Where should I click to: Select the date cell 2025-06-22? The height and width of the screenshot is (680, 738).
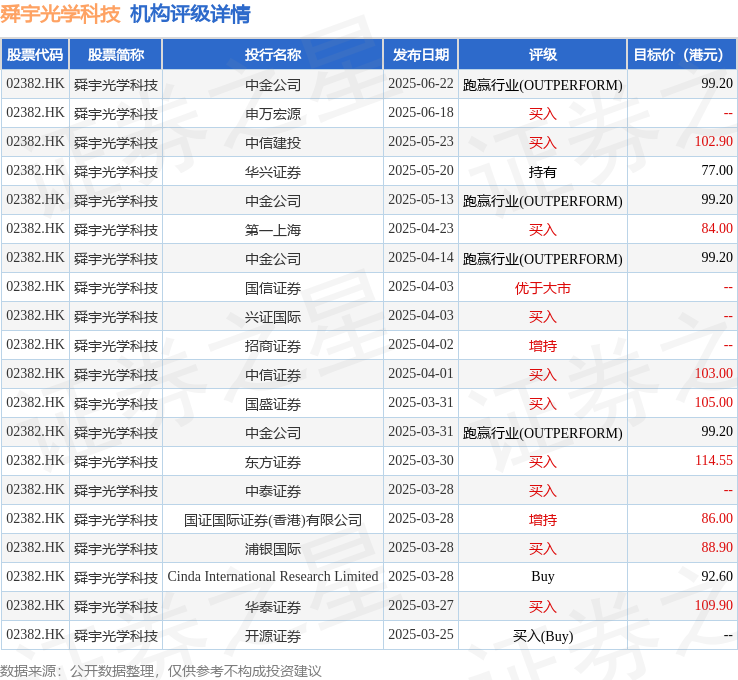tap(421, 84)
